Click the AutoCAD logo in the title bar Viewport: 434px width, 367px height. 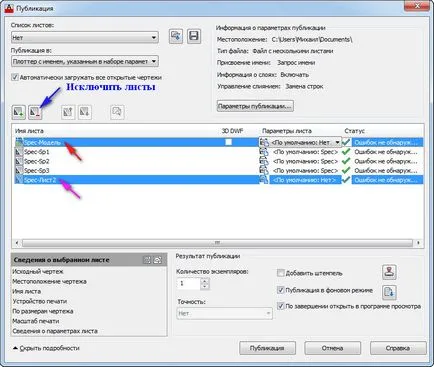9,8
